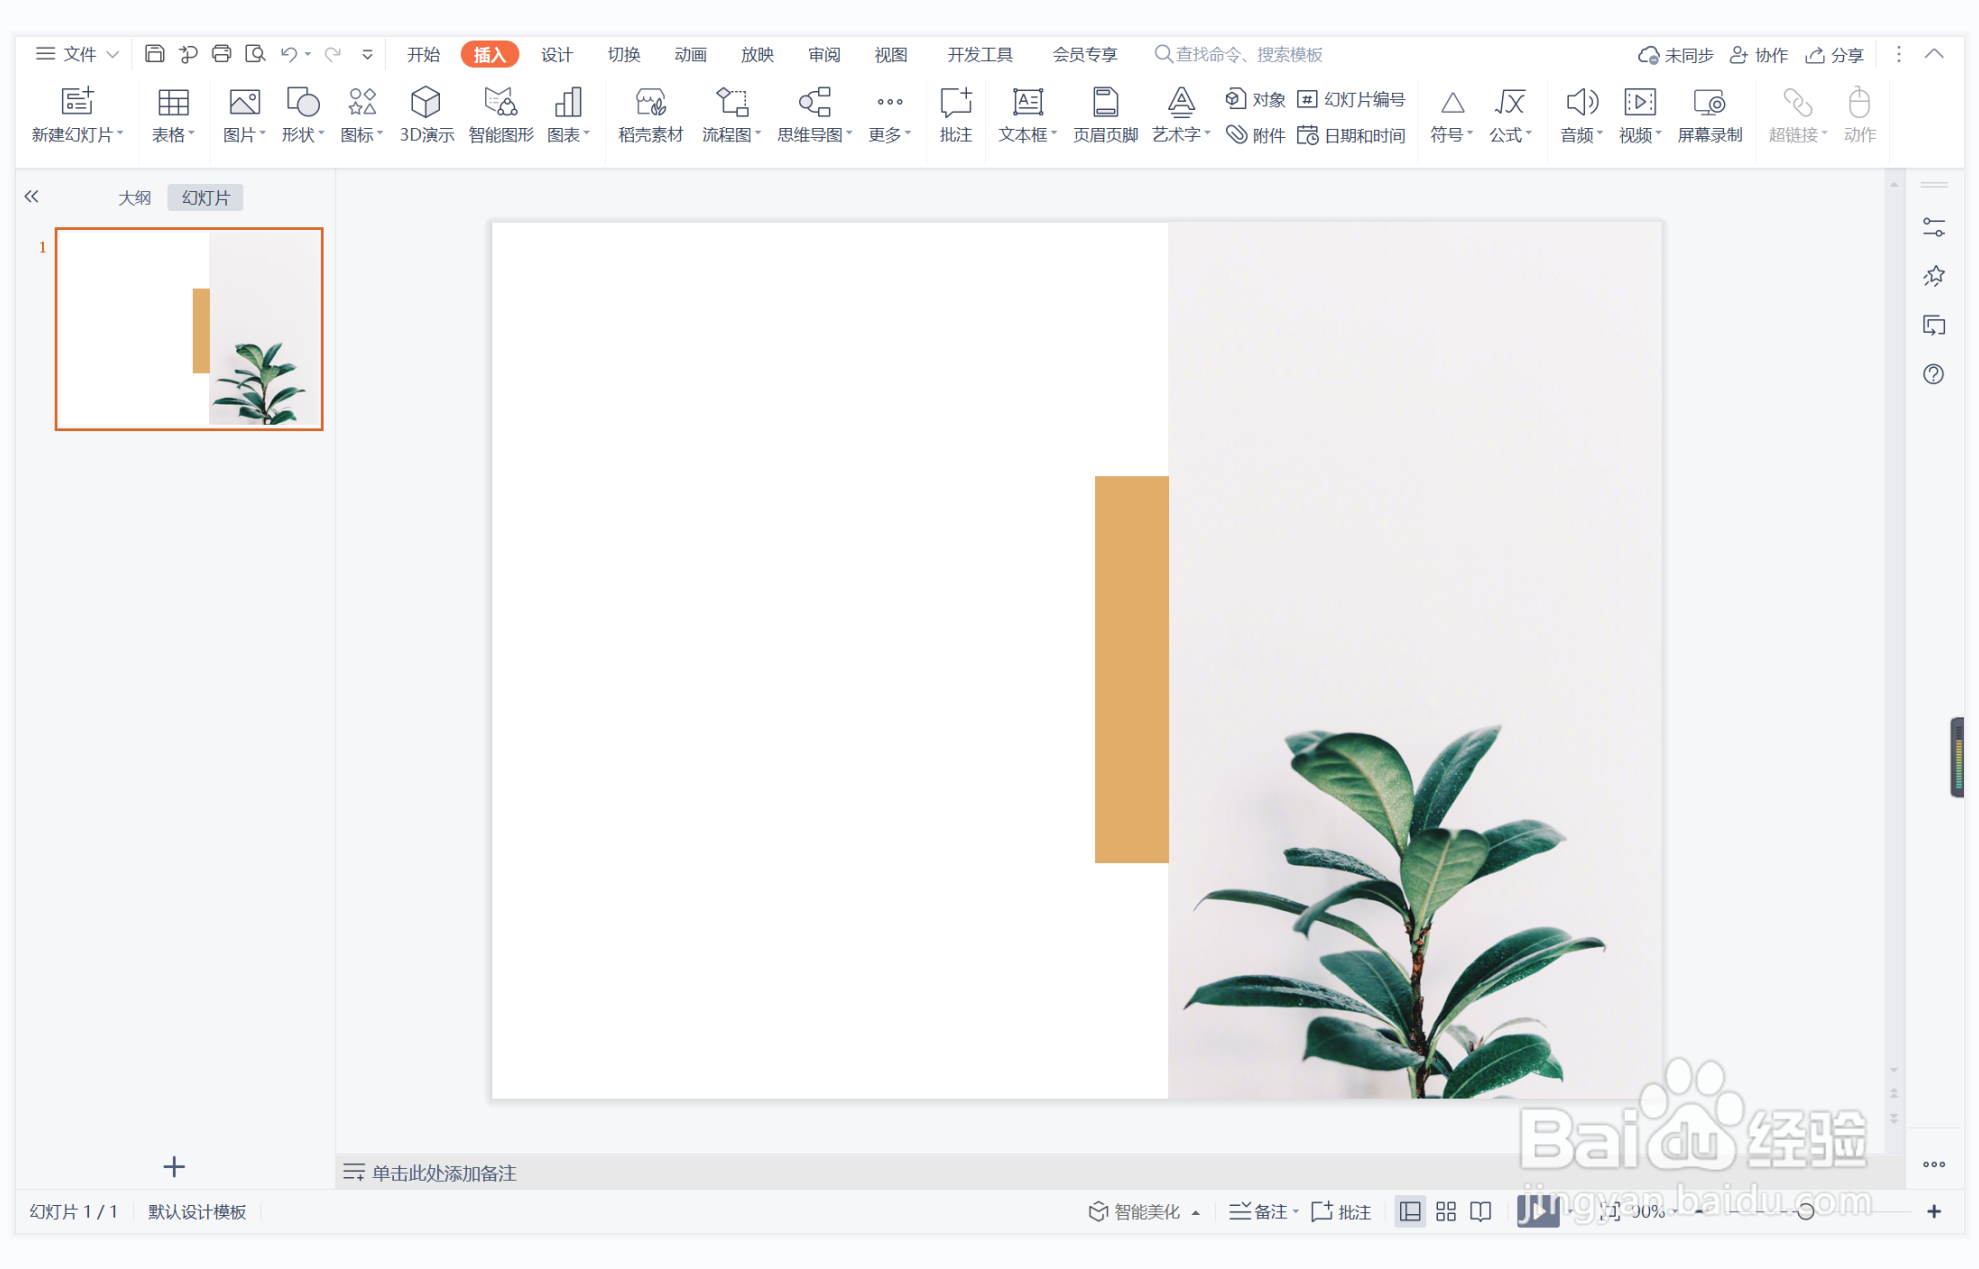Open the 开始 tab
Image resolution: width=1979 pixels, height=1269 pixels.
click(423, 54)
